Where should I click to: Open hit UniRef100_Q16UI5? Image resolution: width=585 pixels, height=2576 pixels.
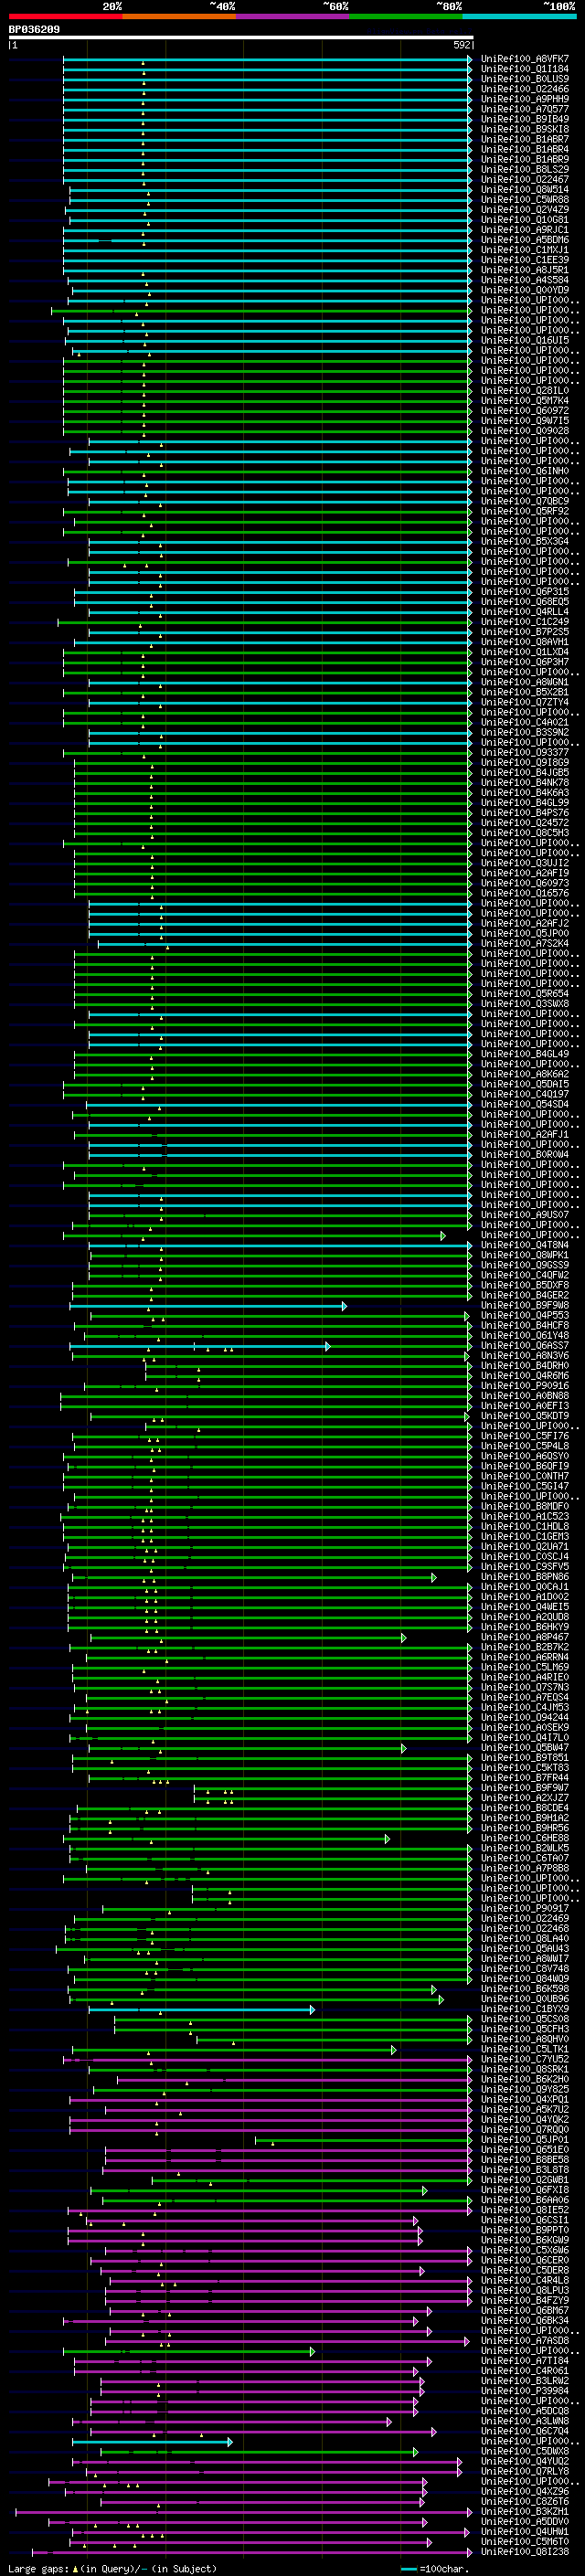pos(525,340)
